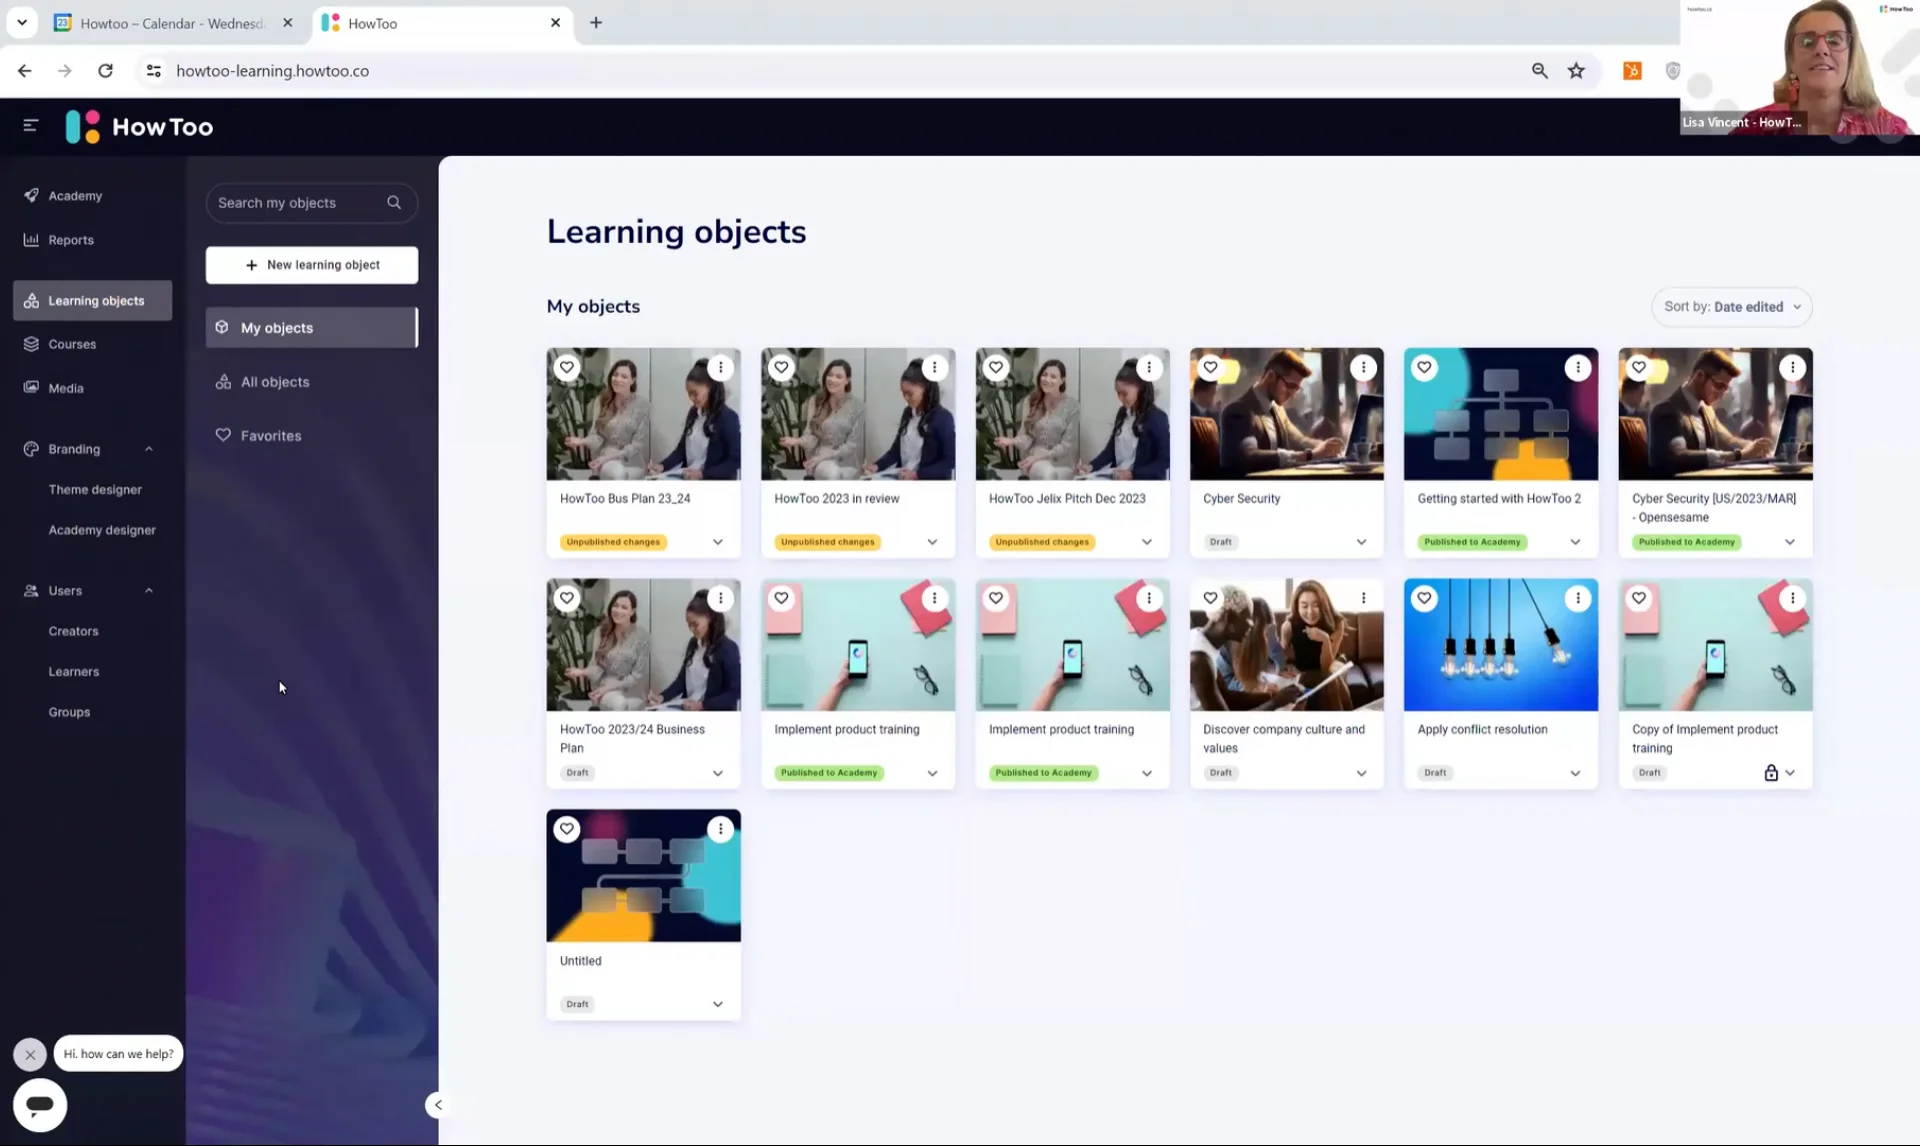Favorite the Apply conflict resolution object
Screen dimensions: 1920x1146
coord(1424,598)
